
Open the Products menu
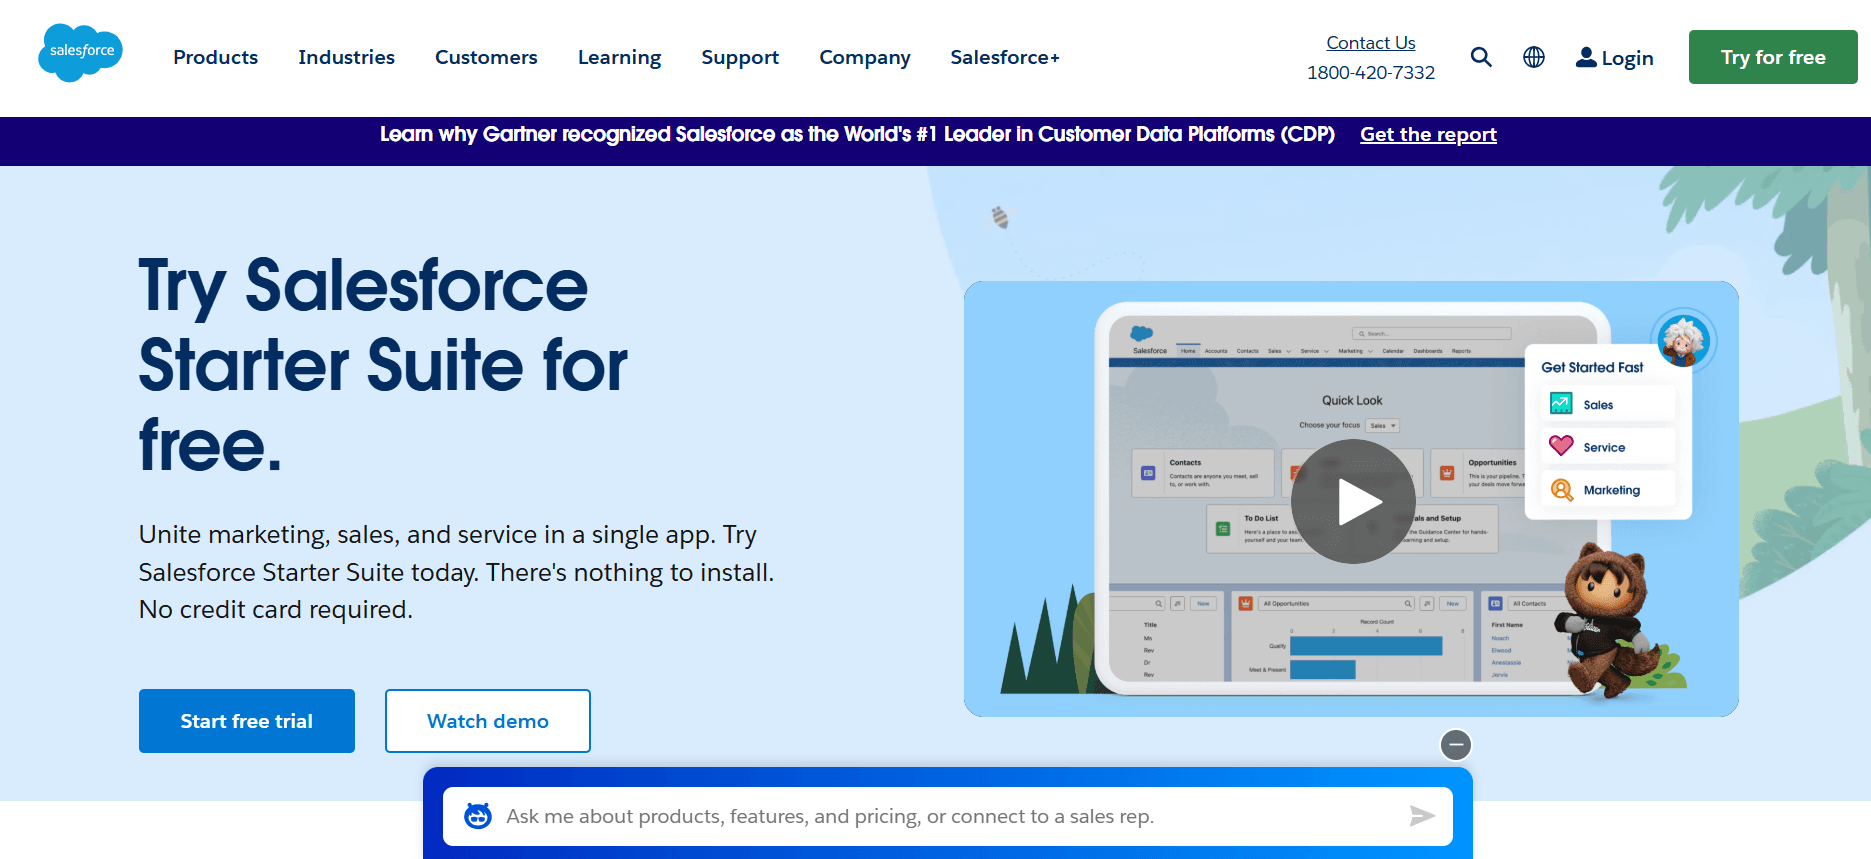pos(216,57)
